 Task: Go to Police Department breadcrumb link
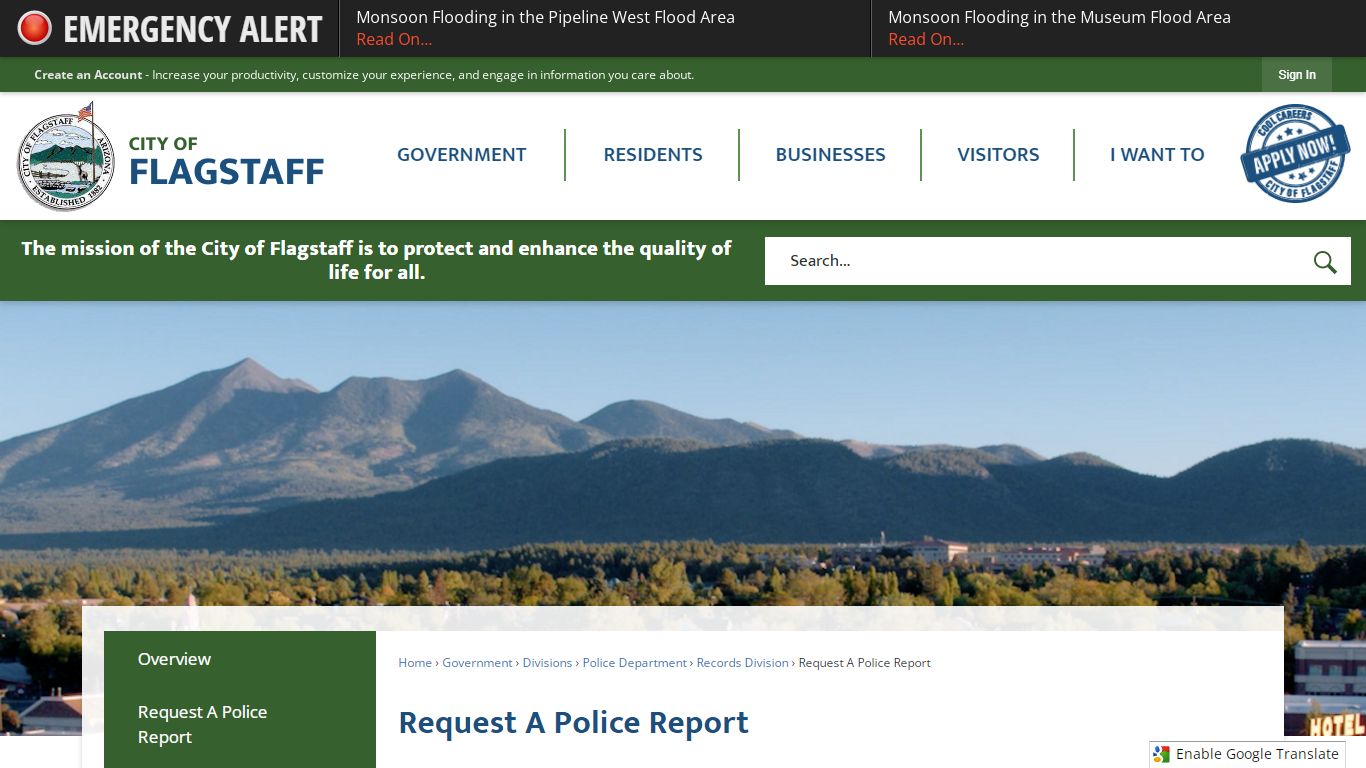(x=635, y=663)
